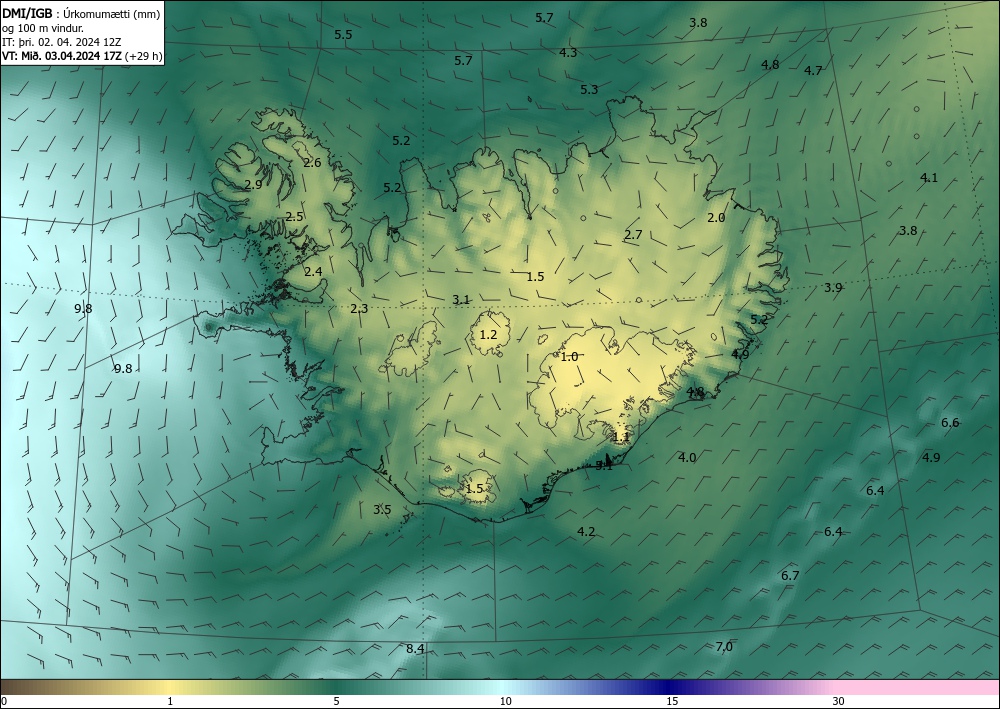Click the 3.9 value east of Iceland
The width and height of the screenshot is (1000, 709).
tap(833, 288)
